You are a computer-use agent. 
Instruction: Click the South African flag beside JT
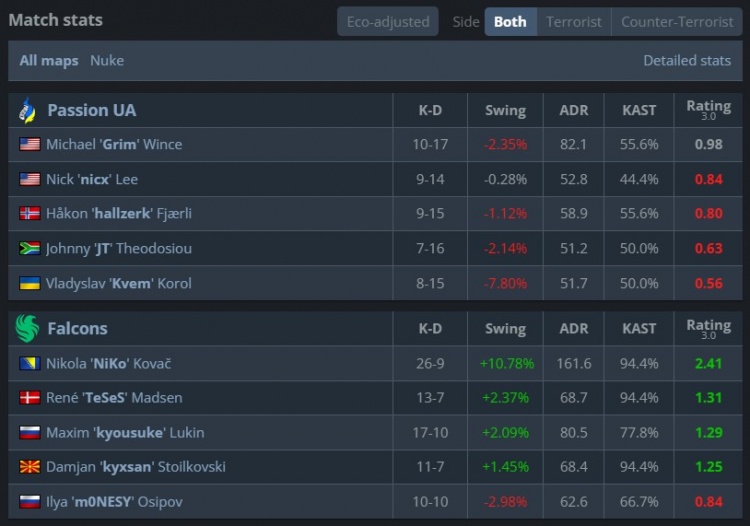click(29, 248)
